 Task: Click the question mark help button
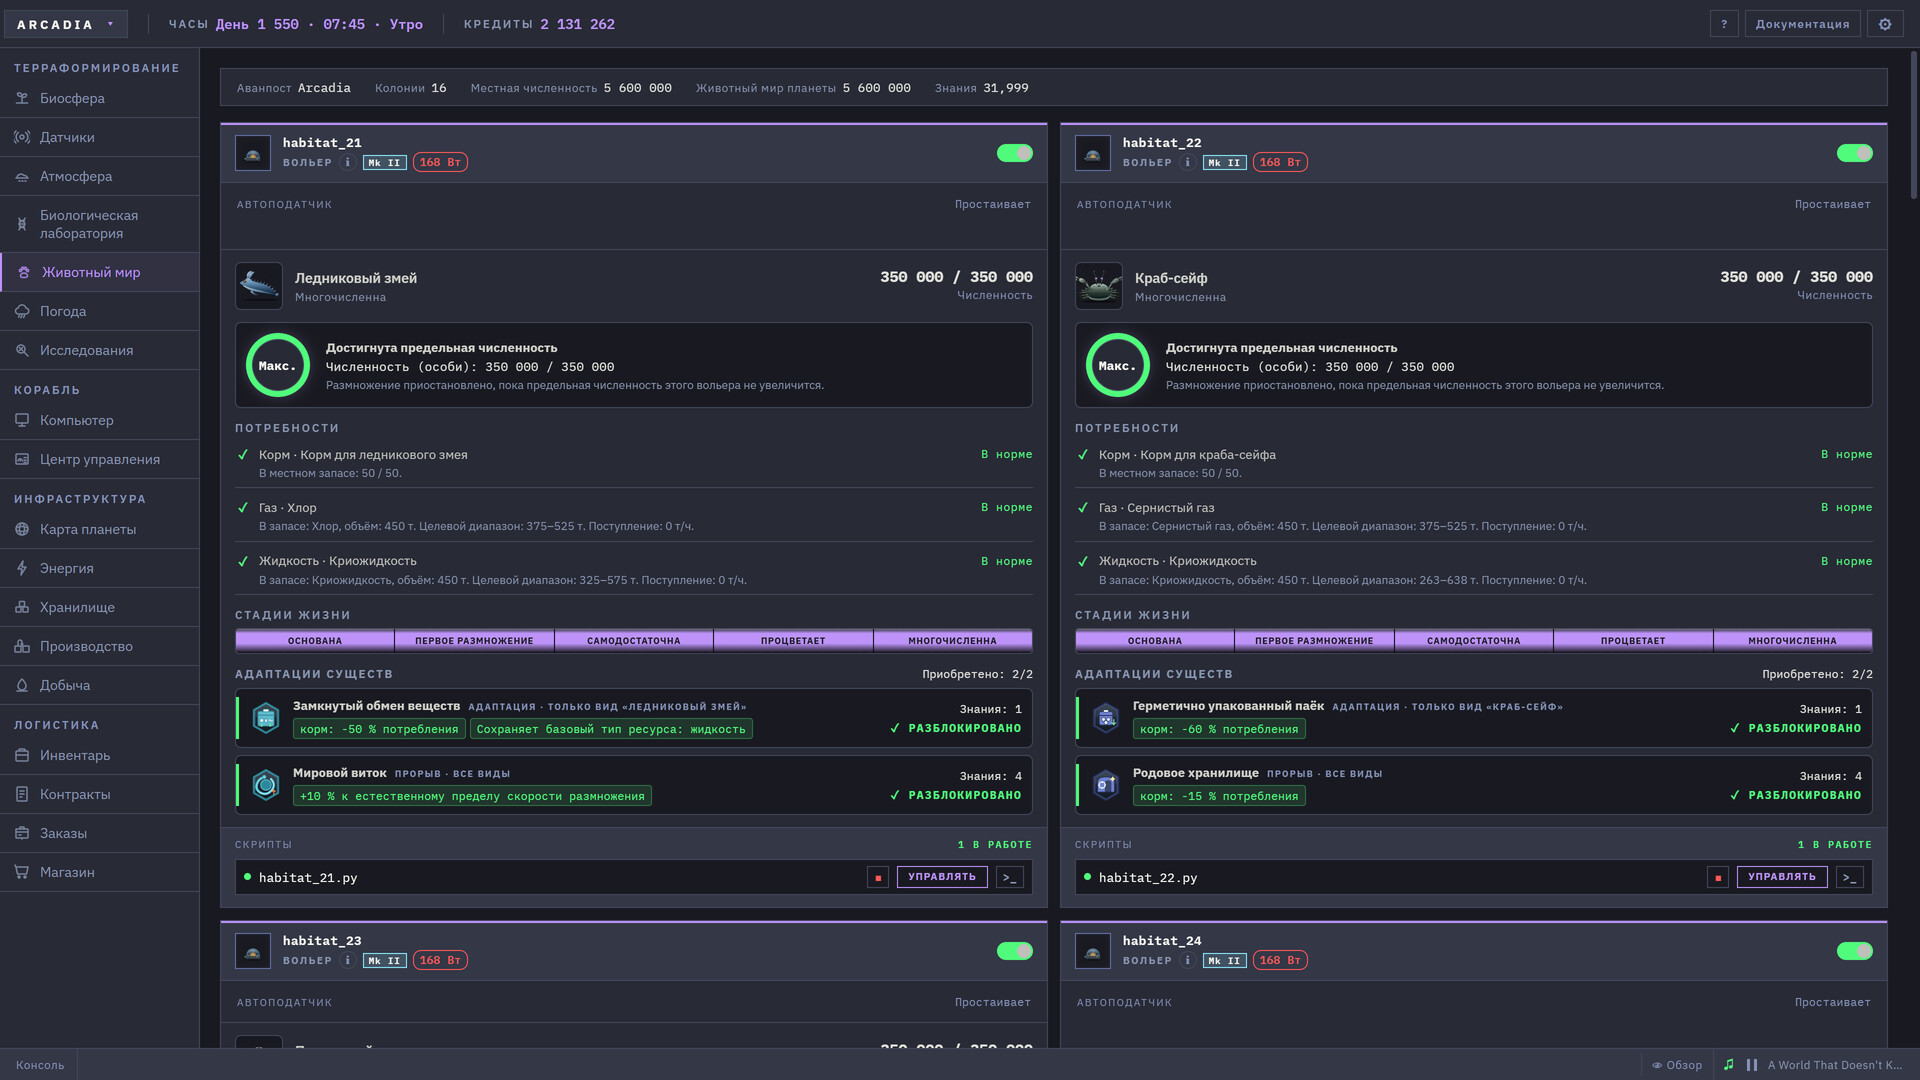[x=1724, y=24]
